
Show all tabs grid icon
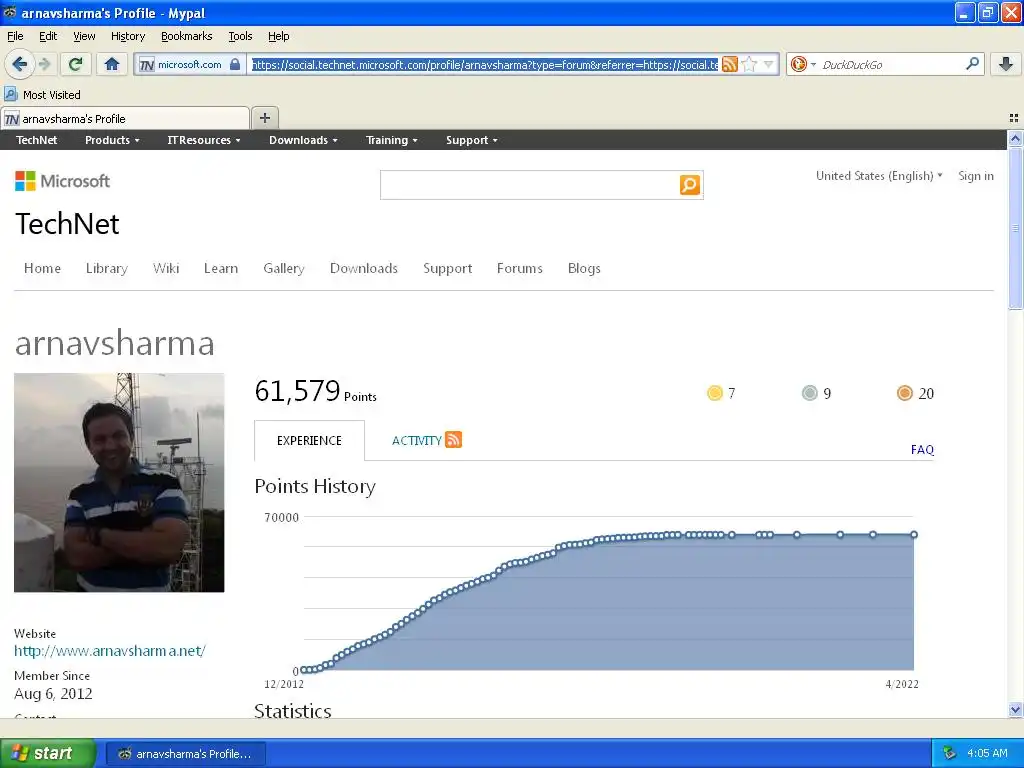[x=1014, y=118]
